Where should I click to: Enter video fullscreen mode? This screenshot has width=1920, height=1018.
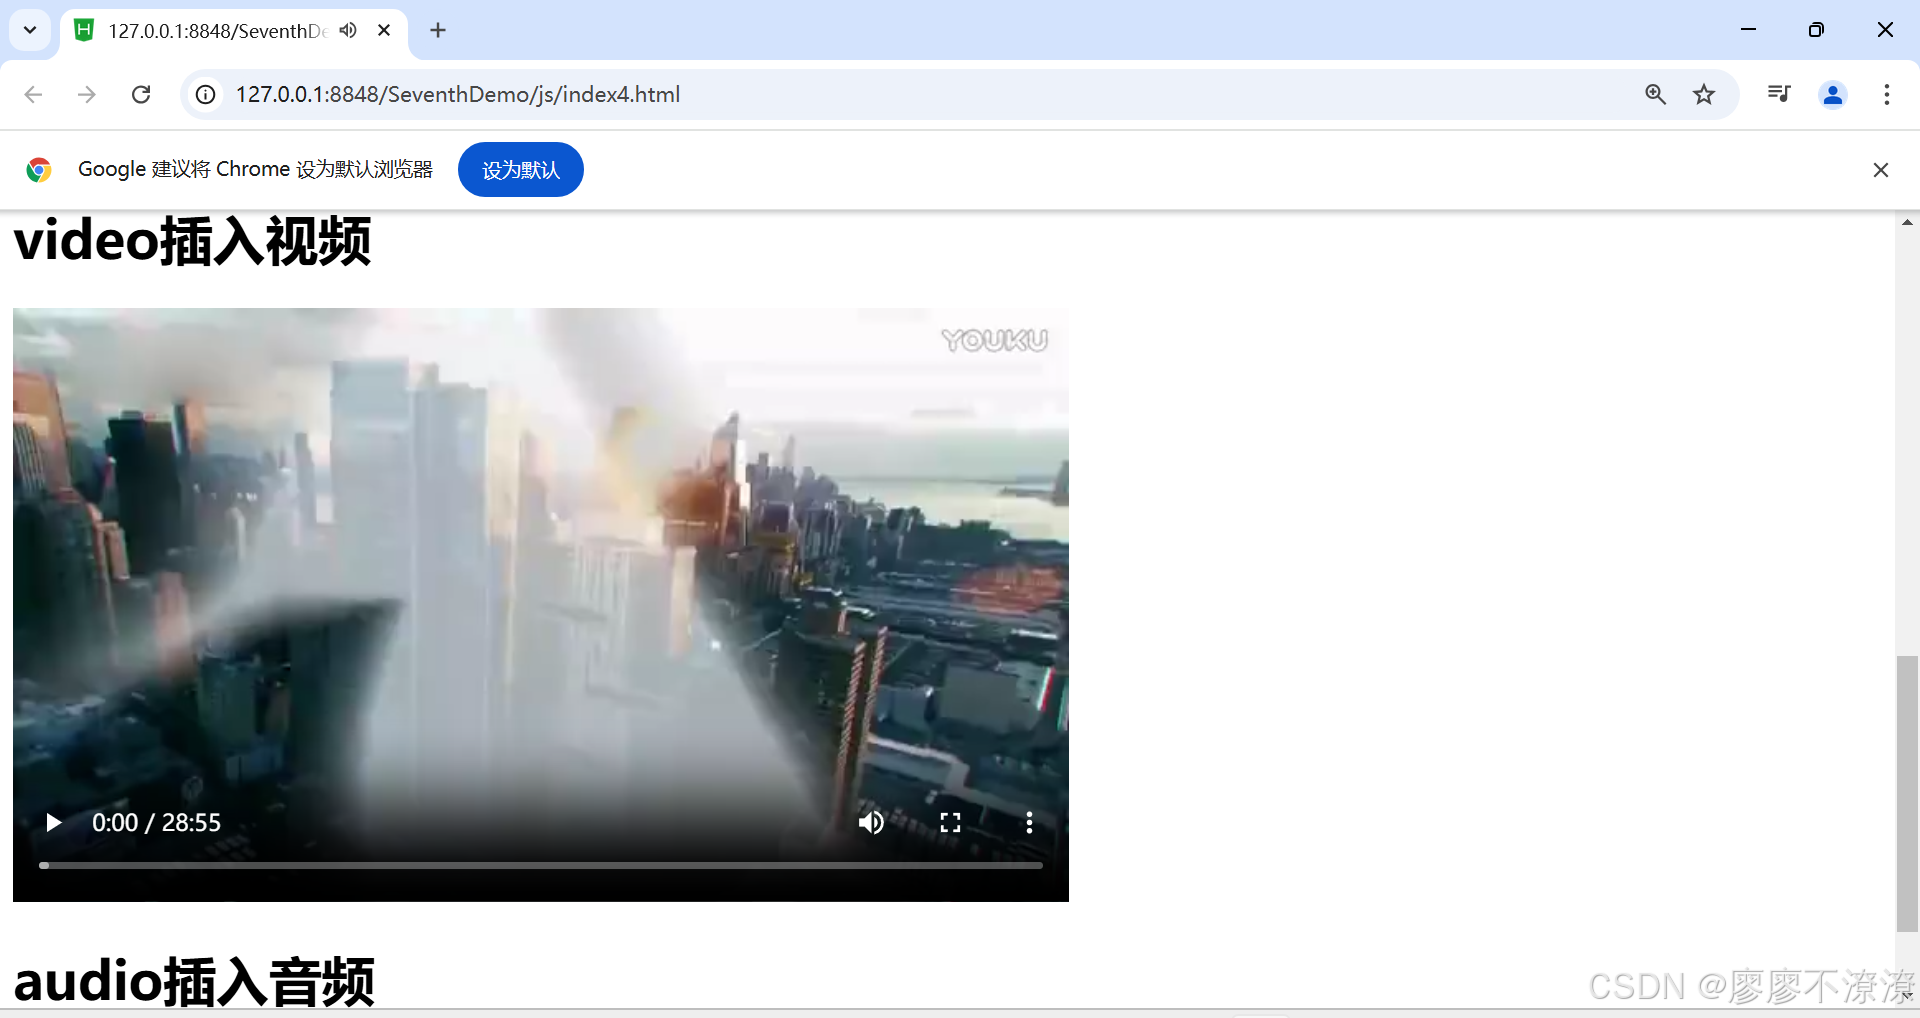(x=950, y=822)
